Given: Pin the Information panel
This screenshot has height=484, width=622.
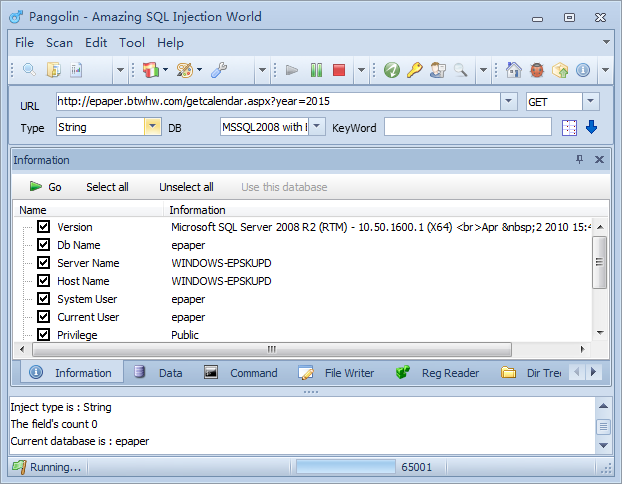Looking at the screenshot, I should 580,159.
